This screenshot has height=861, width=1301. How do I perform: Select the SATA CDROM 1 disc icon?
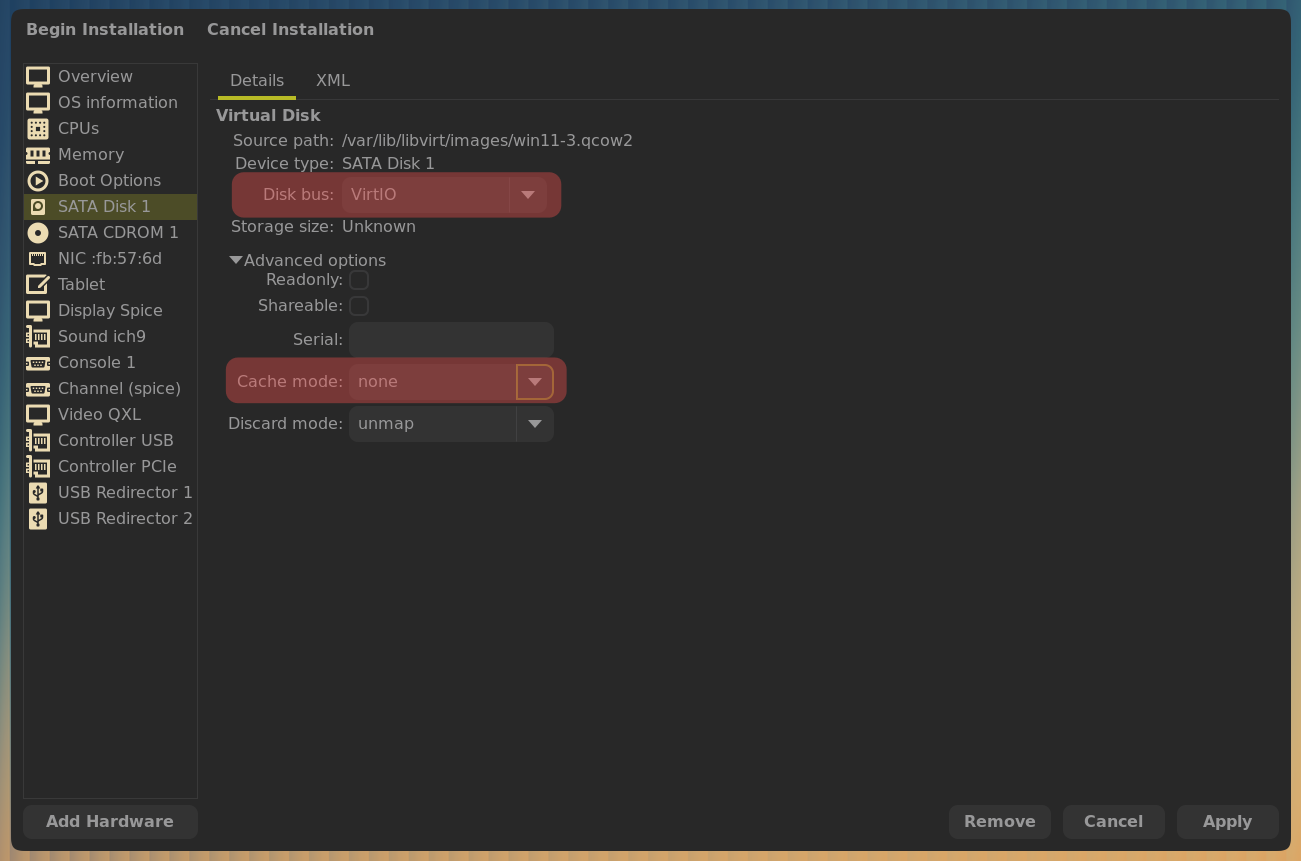point(38,233)
